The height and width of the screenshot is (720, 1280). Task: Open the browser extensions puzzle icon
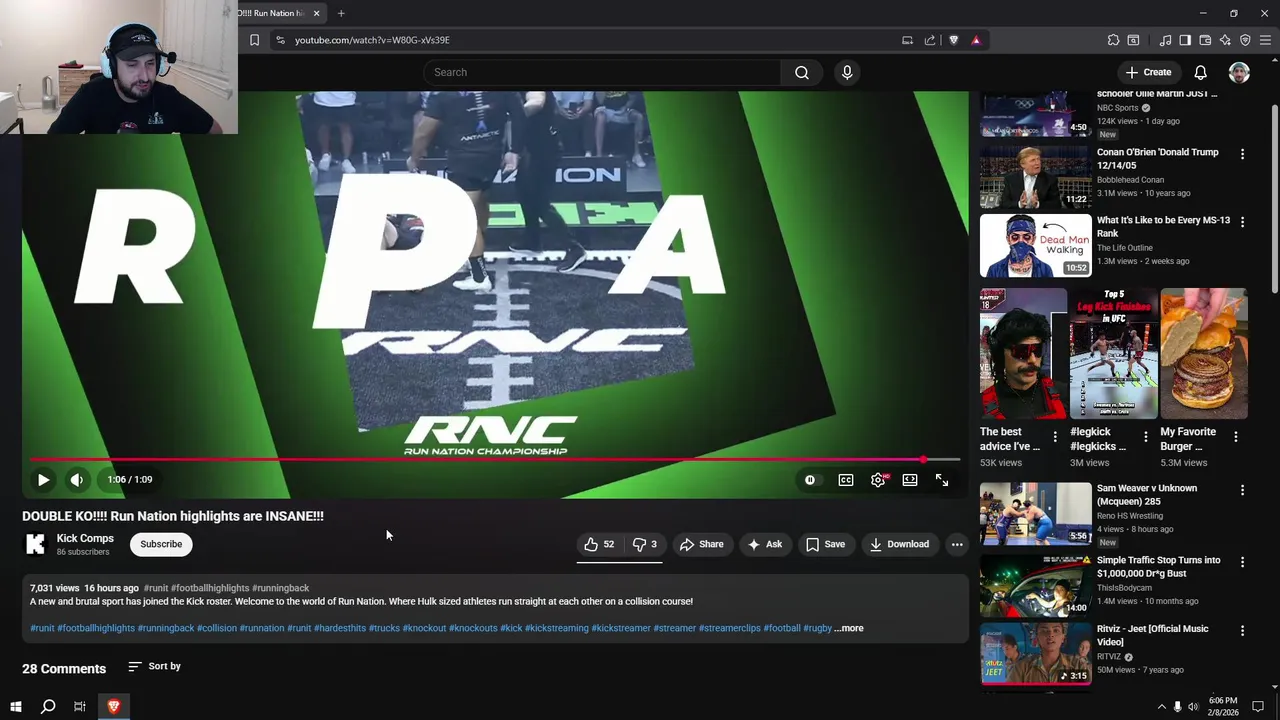pos(1113,40)
